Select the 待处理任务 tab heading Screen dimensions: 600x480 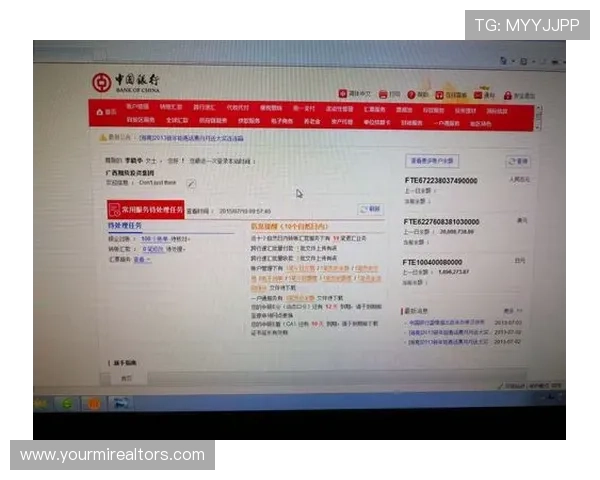pyautogui.click(x=125, y=226)
